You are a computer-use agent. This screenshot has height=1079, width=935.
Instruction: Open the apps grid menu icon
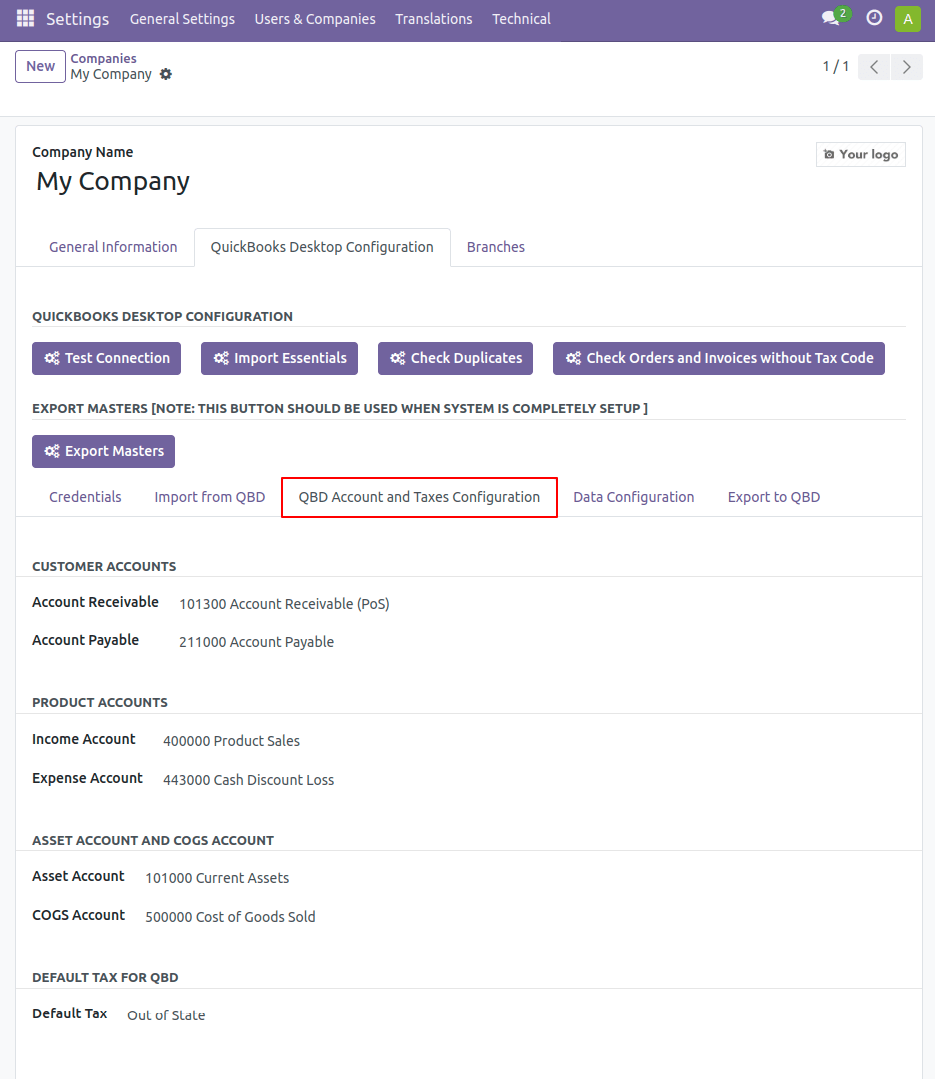tap(25, 19)
